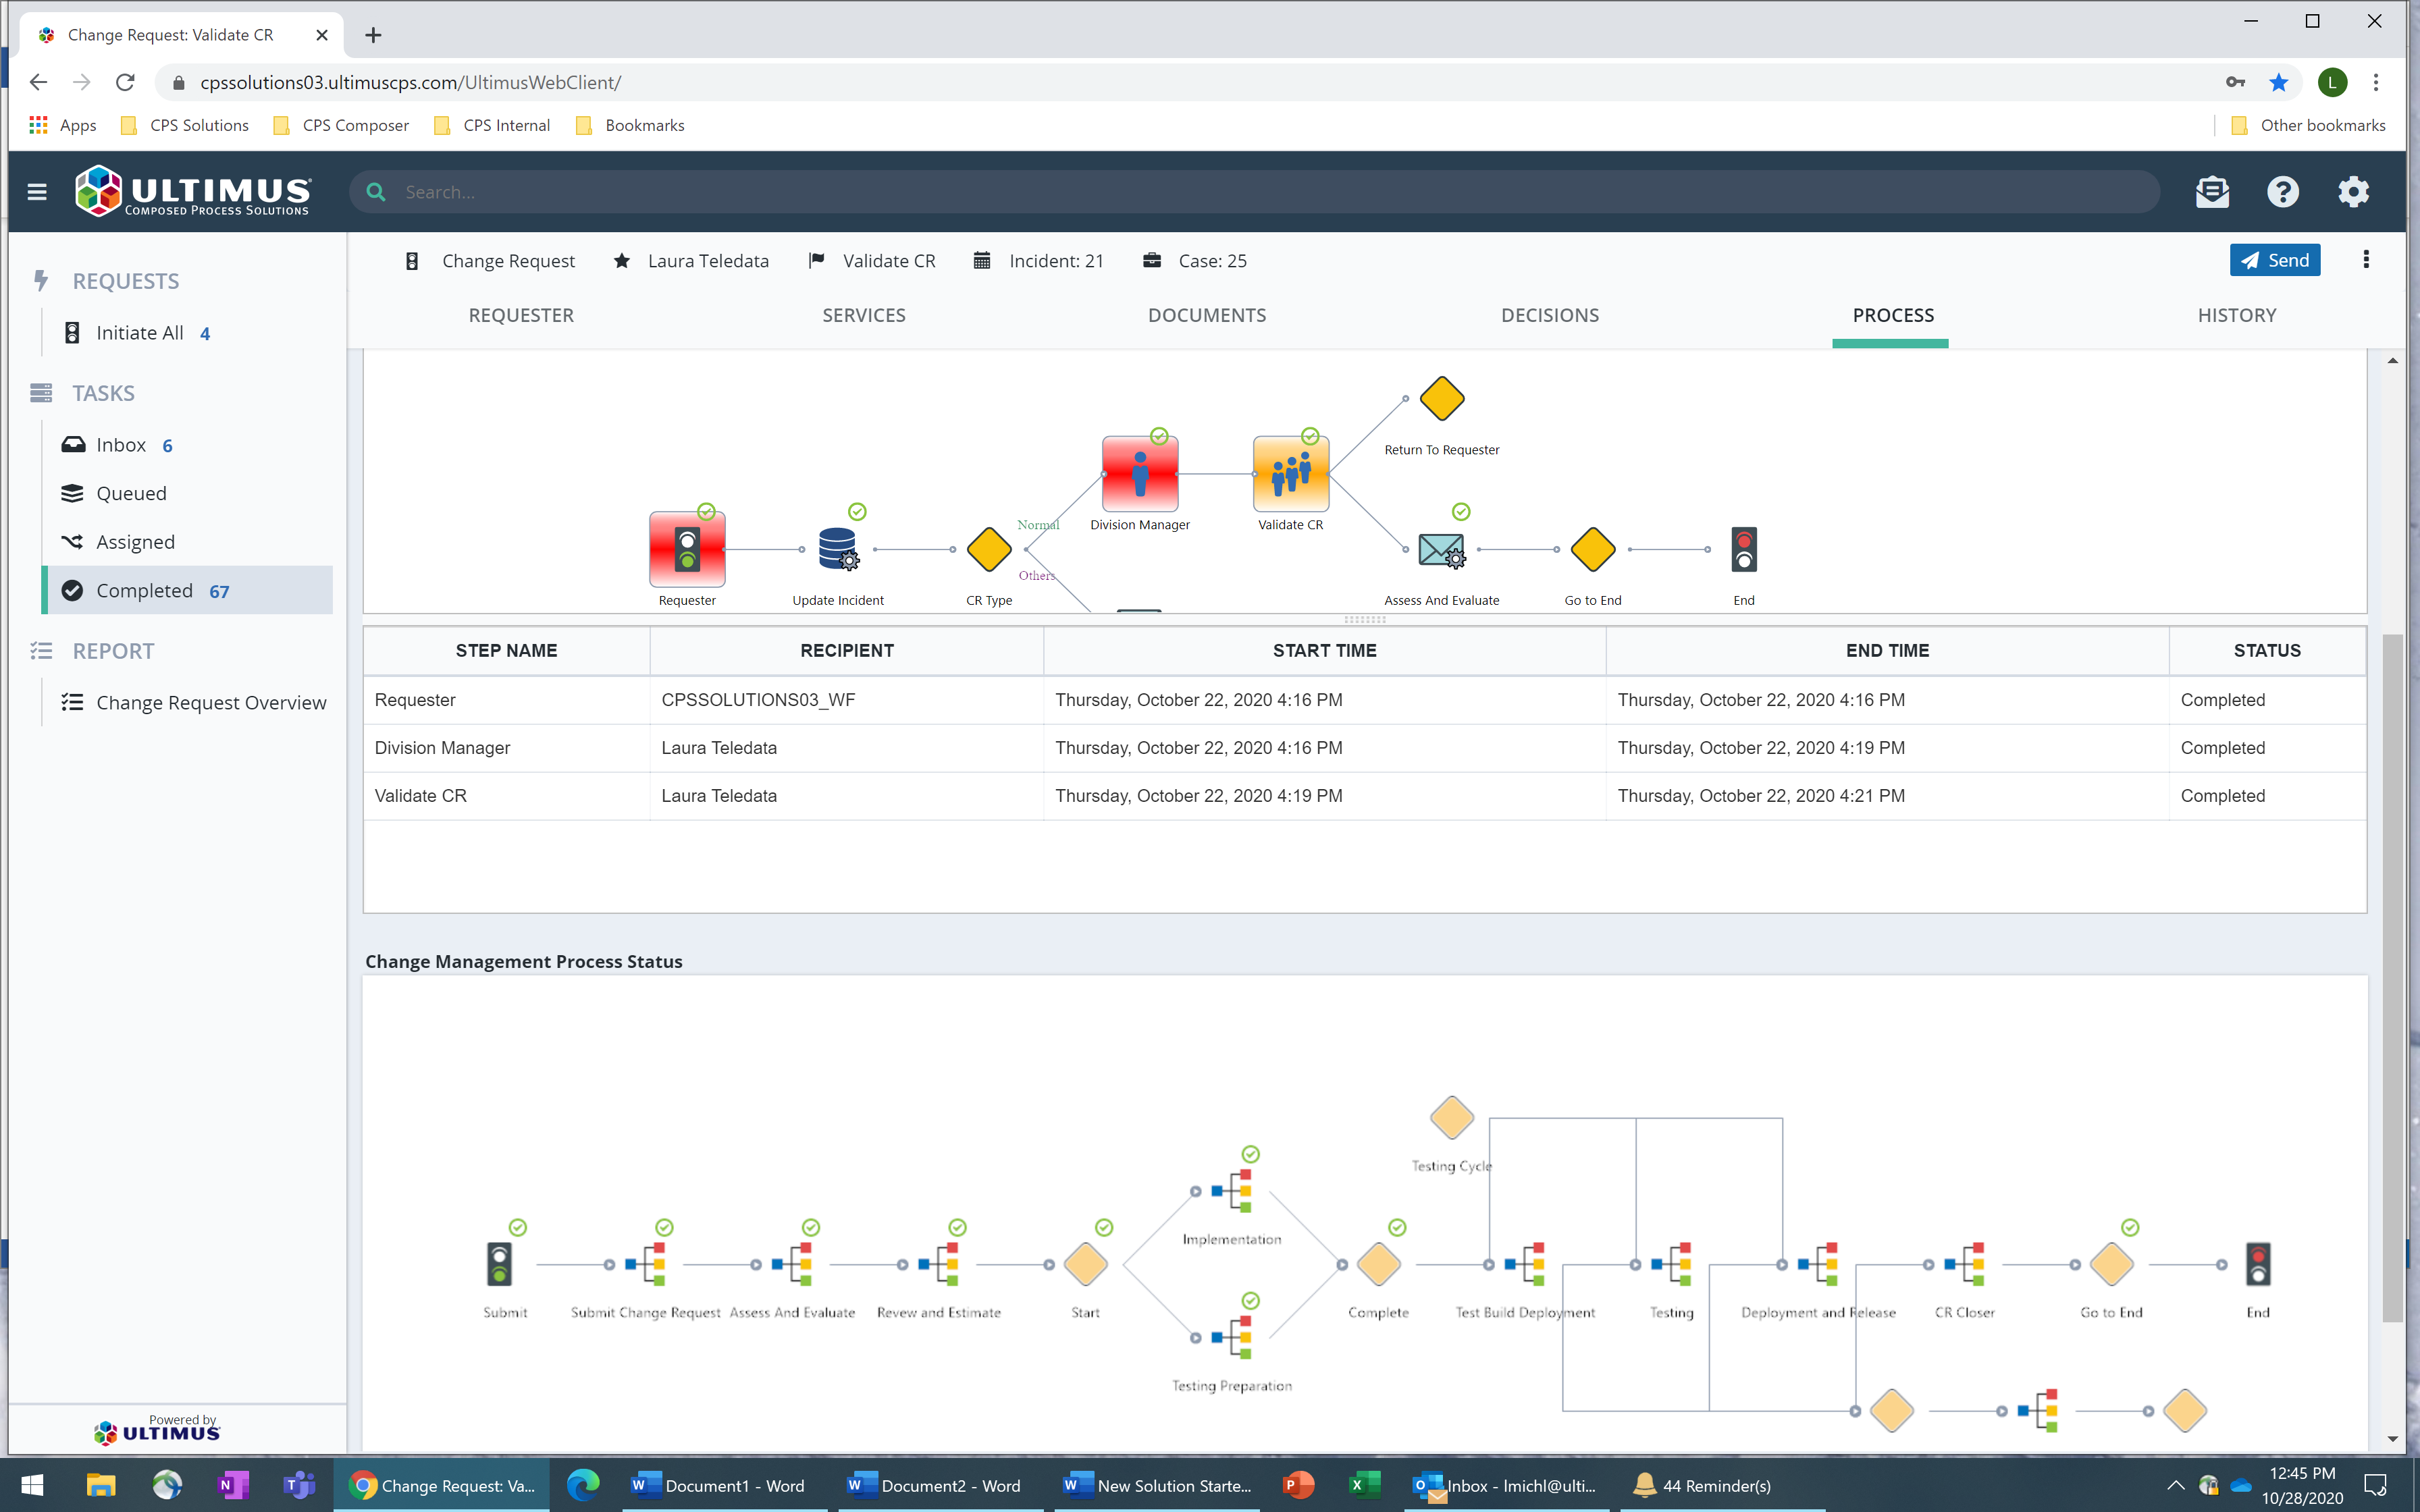Open the settings gear icon

2353,192
